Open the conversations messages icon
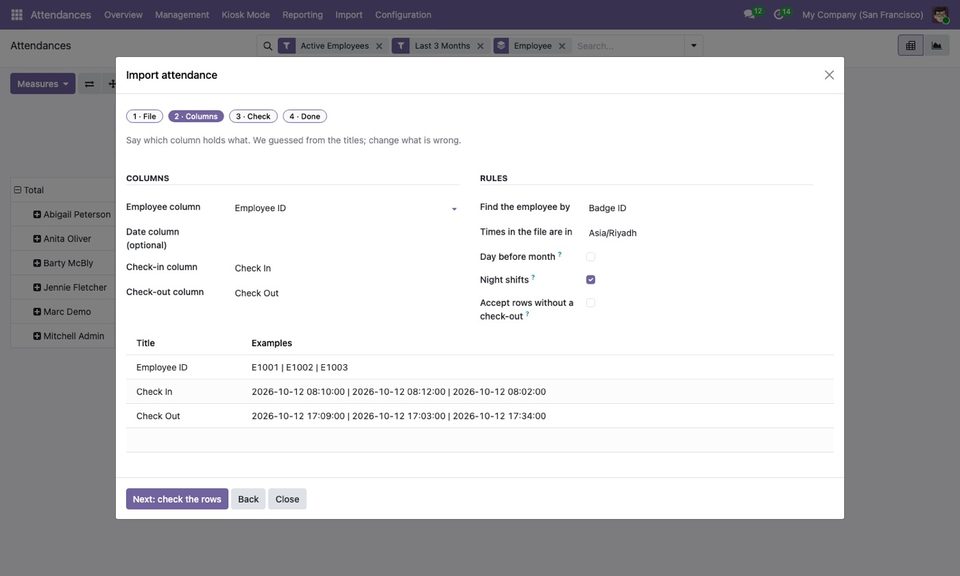The width and height of the screenshot is (960, 576). pyautogui.click(x=749, y=14)
